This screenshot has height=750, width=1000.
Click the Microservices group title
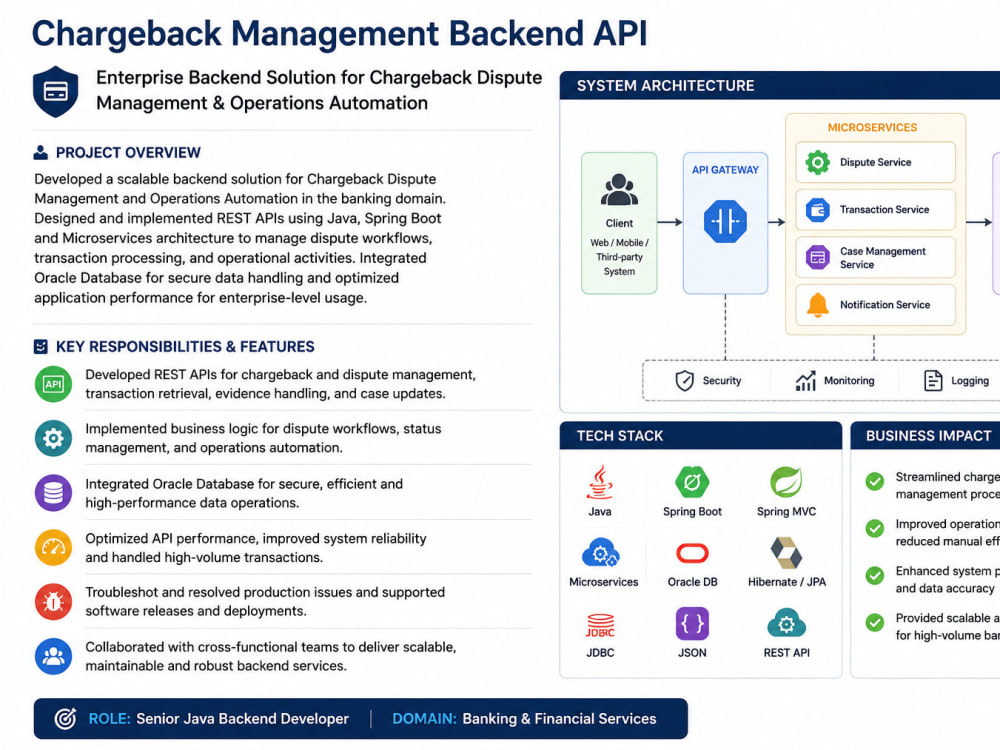coord(872,128)
